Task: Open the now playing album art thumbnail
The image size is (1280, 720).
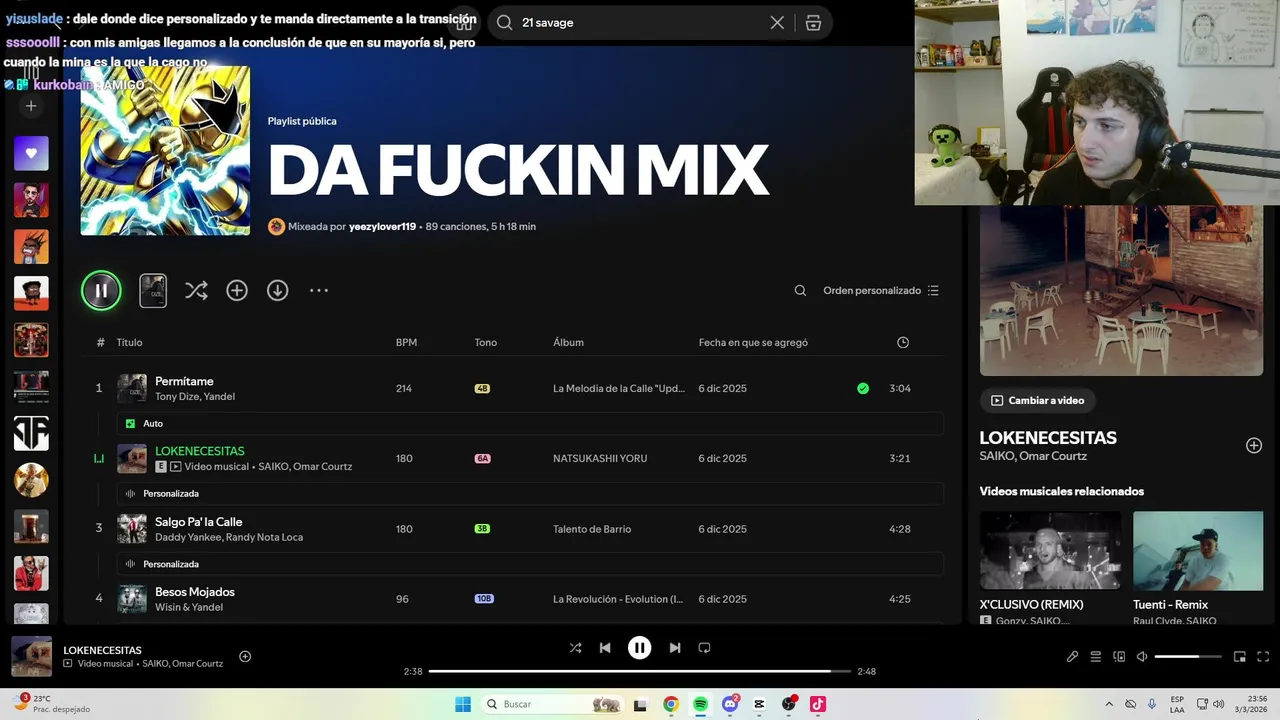Action: [32, 657]
